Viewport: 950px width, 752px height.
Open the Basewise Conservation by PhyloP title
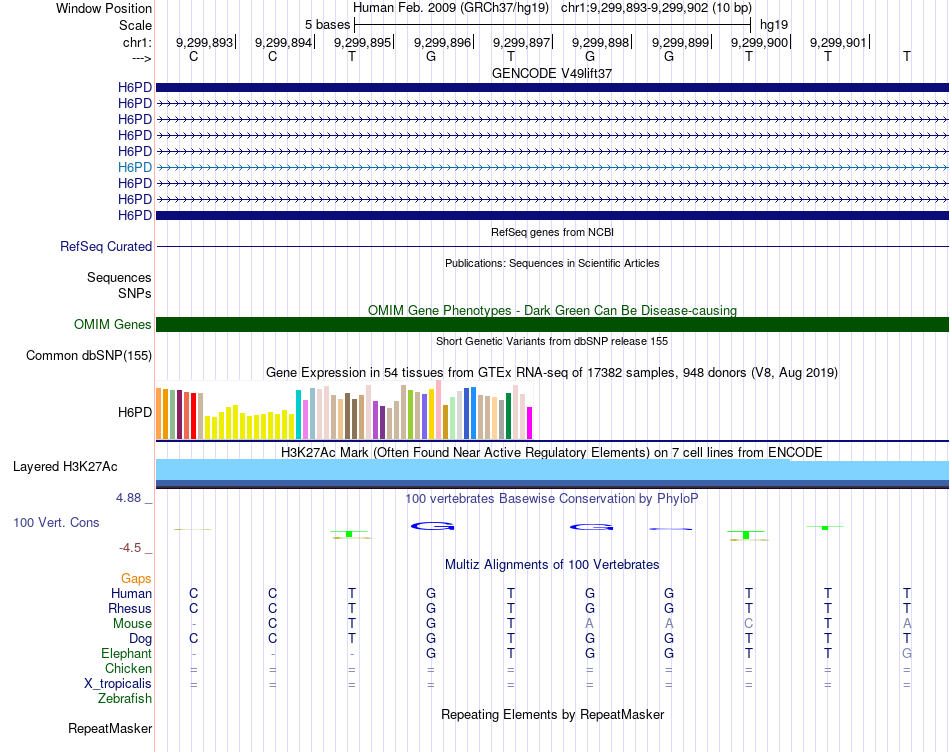552,499
